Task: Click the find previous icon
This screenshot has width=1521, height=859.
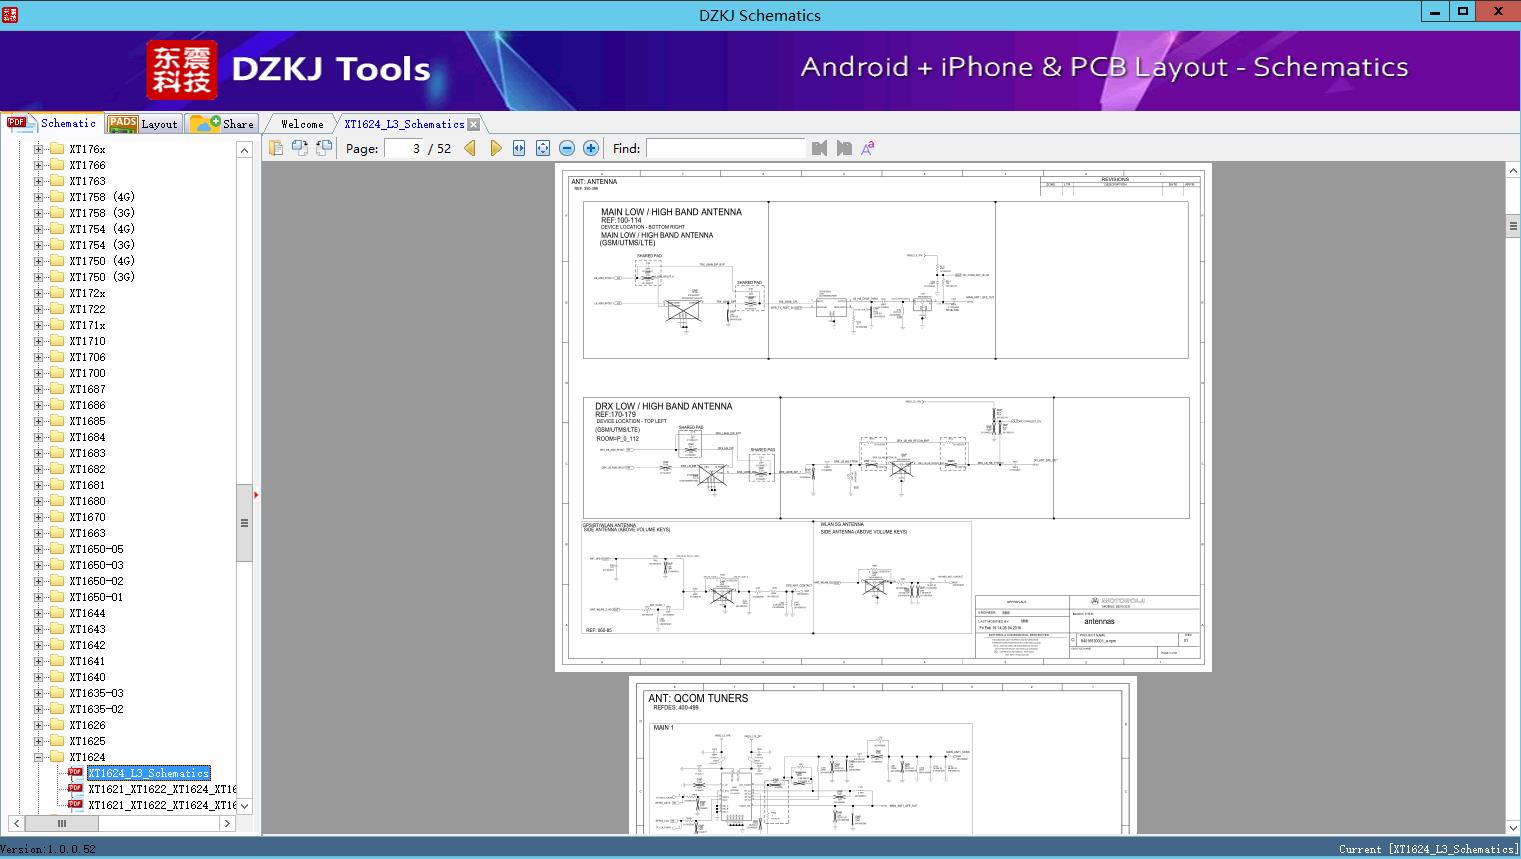Action: 820,148
